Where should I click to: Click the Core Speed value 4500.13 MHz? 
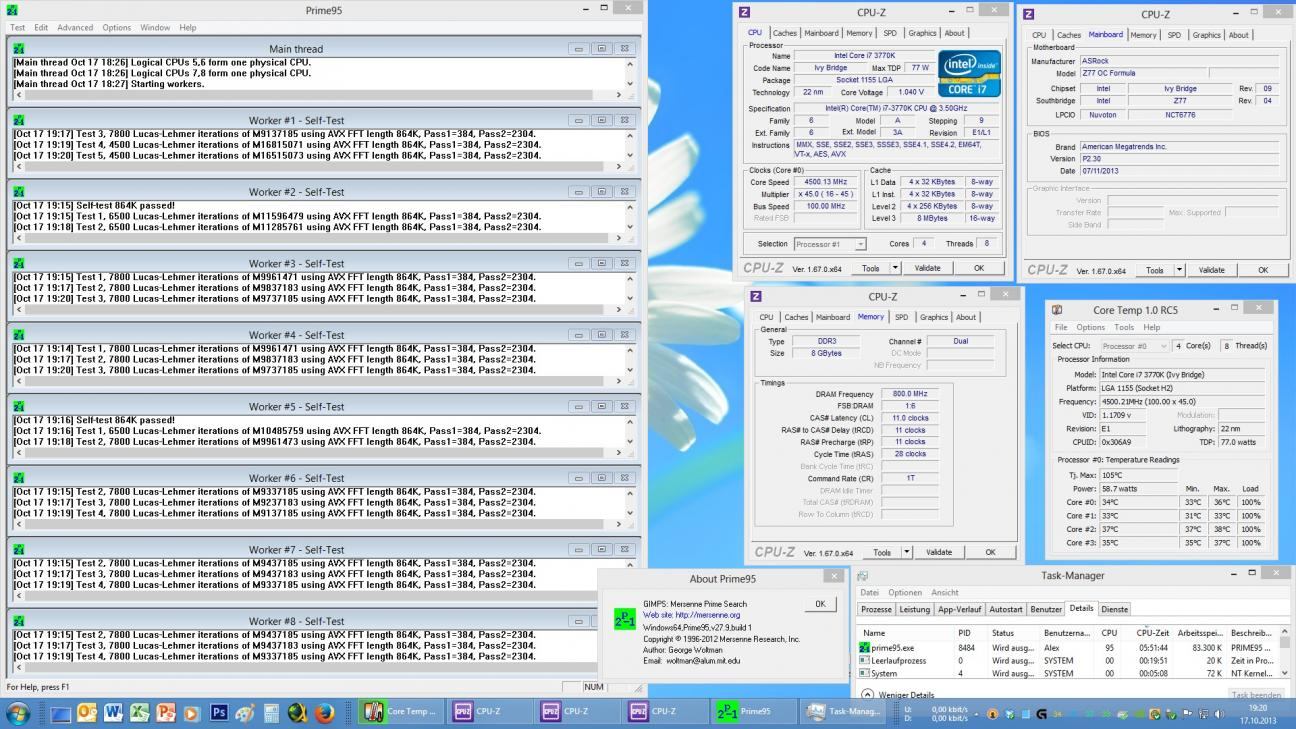824,182
